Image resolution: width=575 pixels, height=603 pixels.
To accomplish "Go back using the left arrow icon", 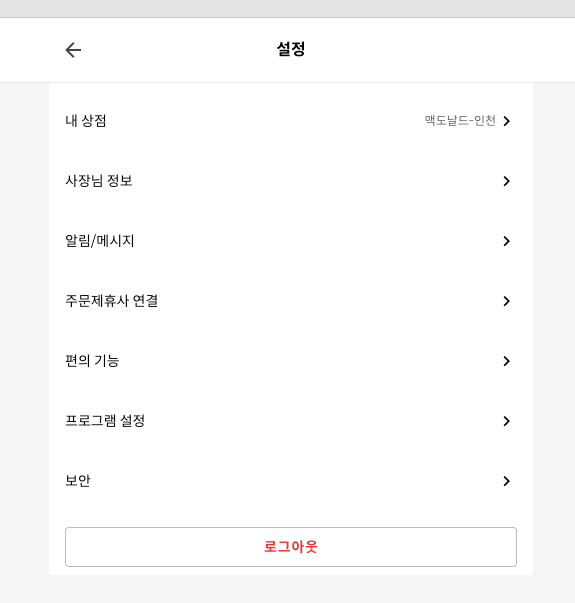I will click(x=73, y=50).
